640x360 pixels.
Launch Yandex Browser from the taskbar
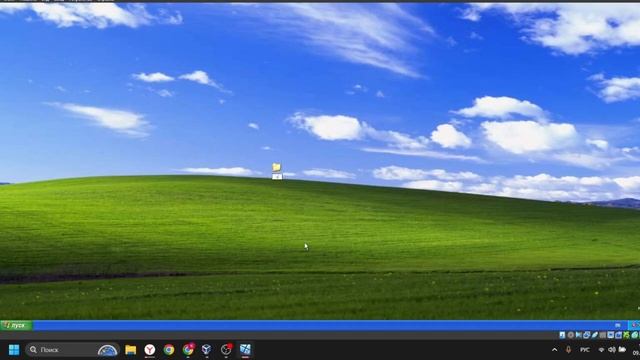click(150, 350)
